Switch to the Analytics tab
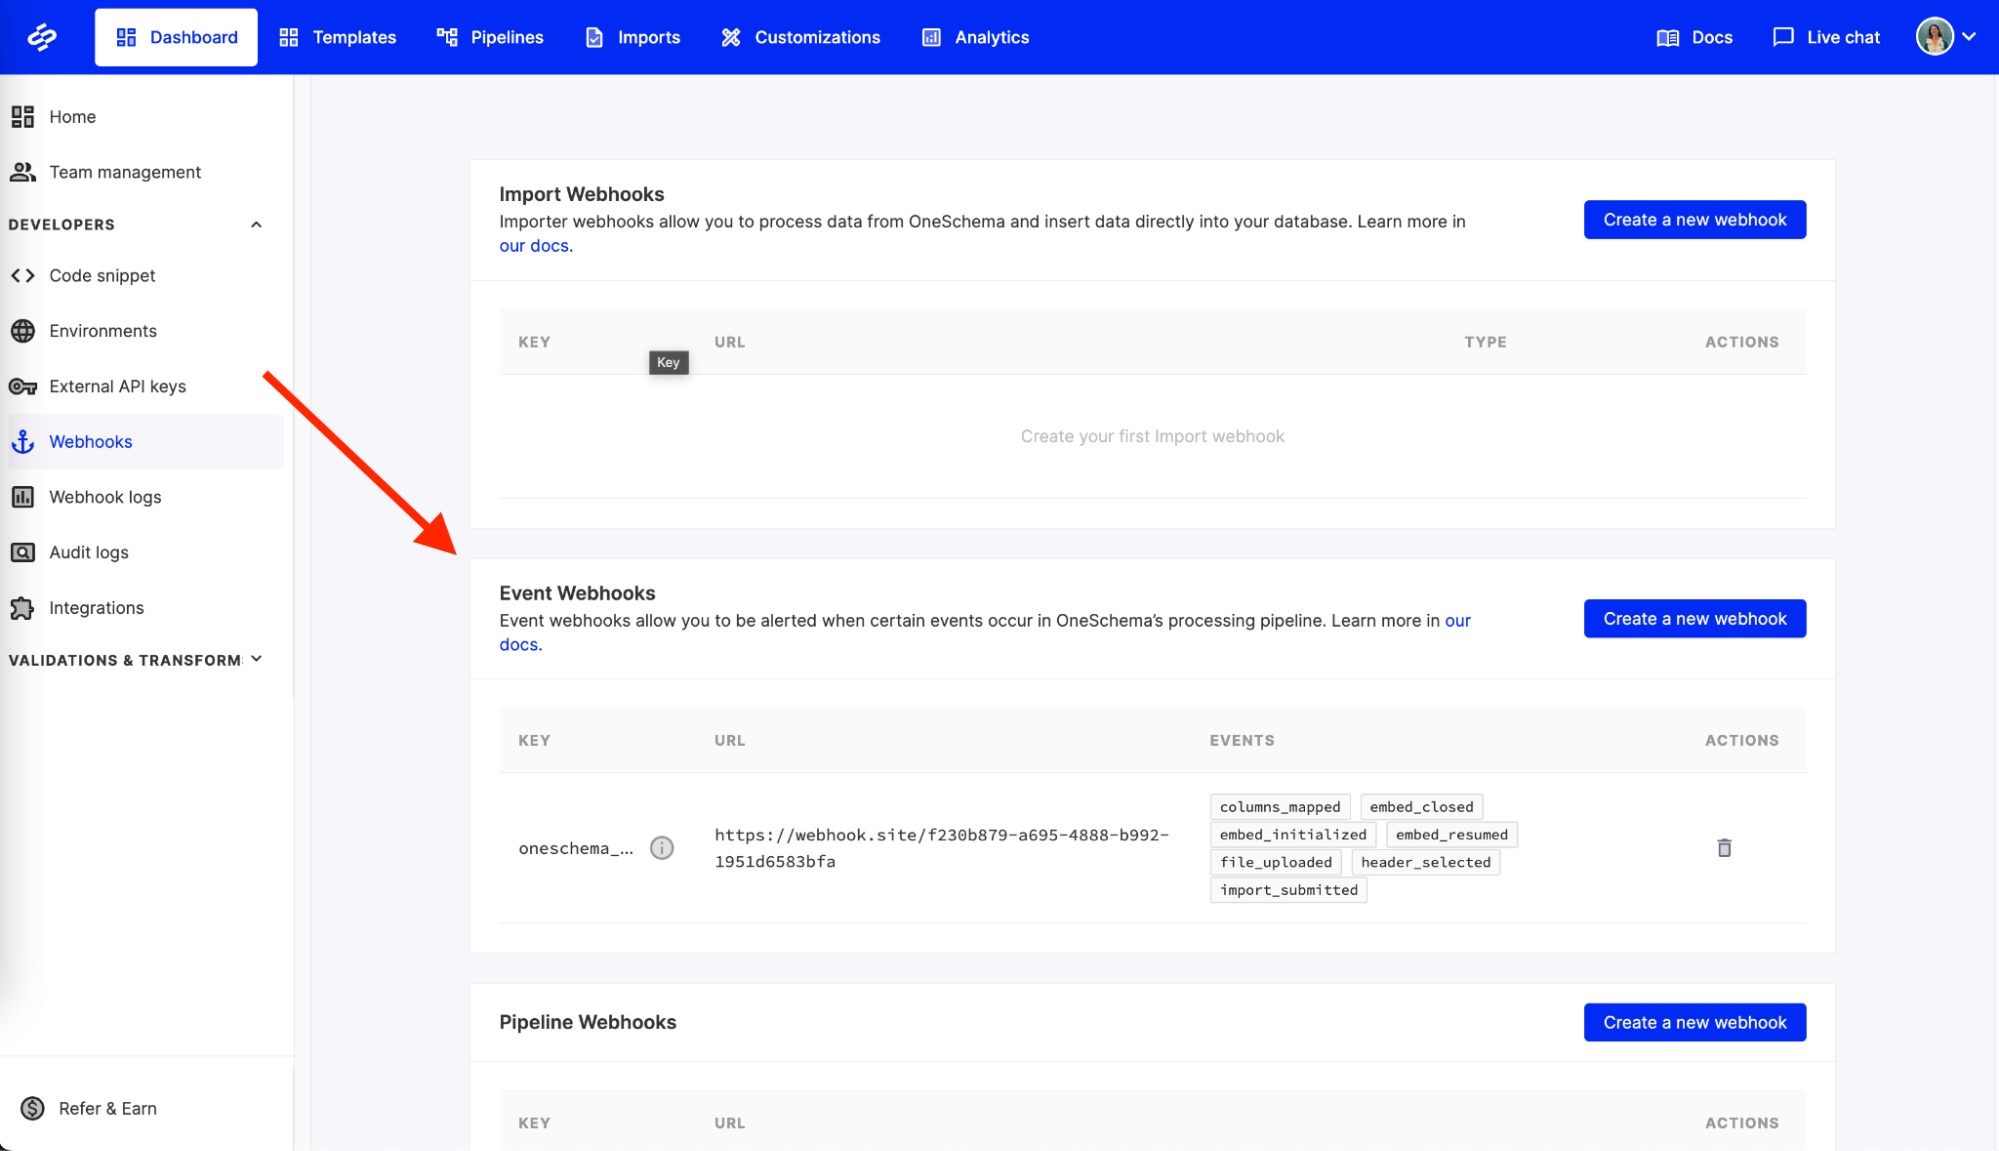Image resolution: width=1999 pixels, height=1151 pixels. [x=975, y=37]
